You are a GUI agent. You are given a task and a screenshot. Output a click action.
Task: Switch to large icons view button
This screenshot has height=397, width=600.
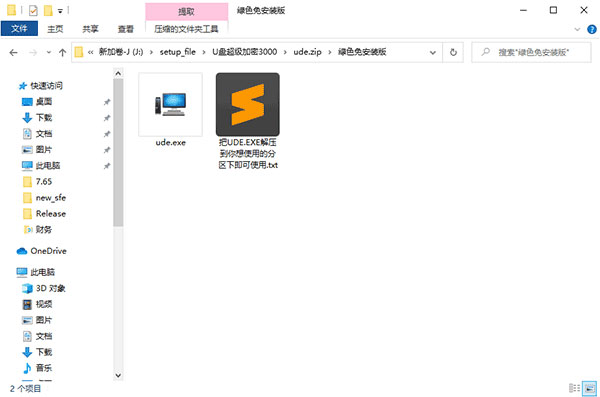(590, 388)
